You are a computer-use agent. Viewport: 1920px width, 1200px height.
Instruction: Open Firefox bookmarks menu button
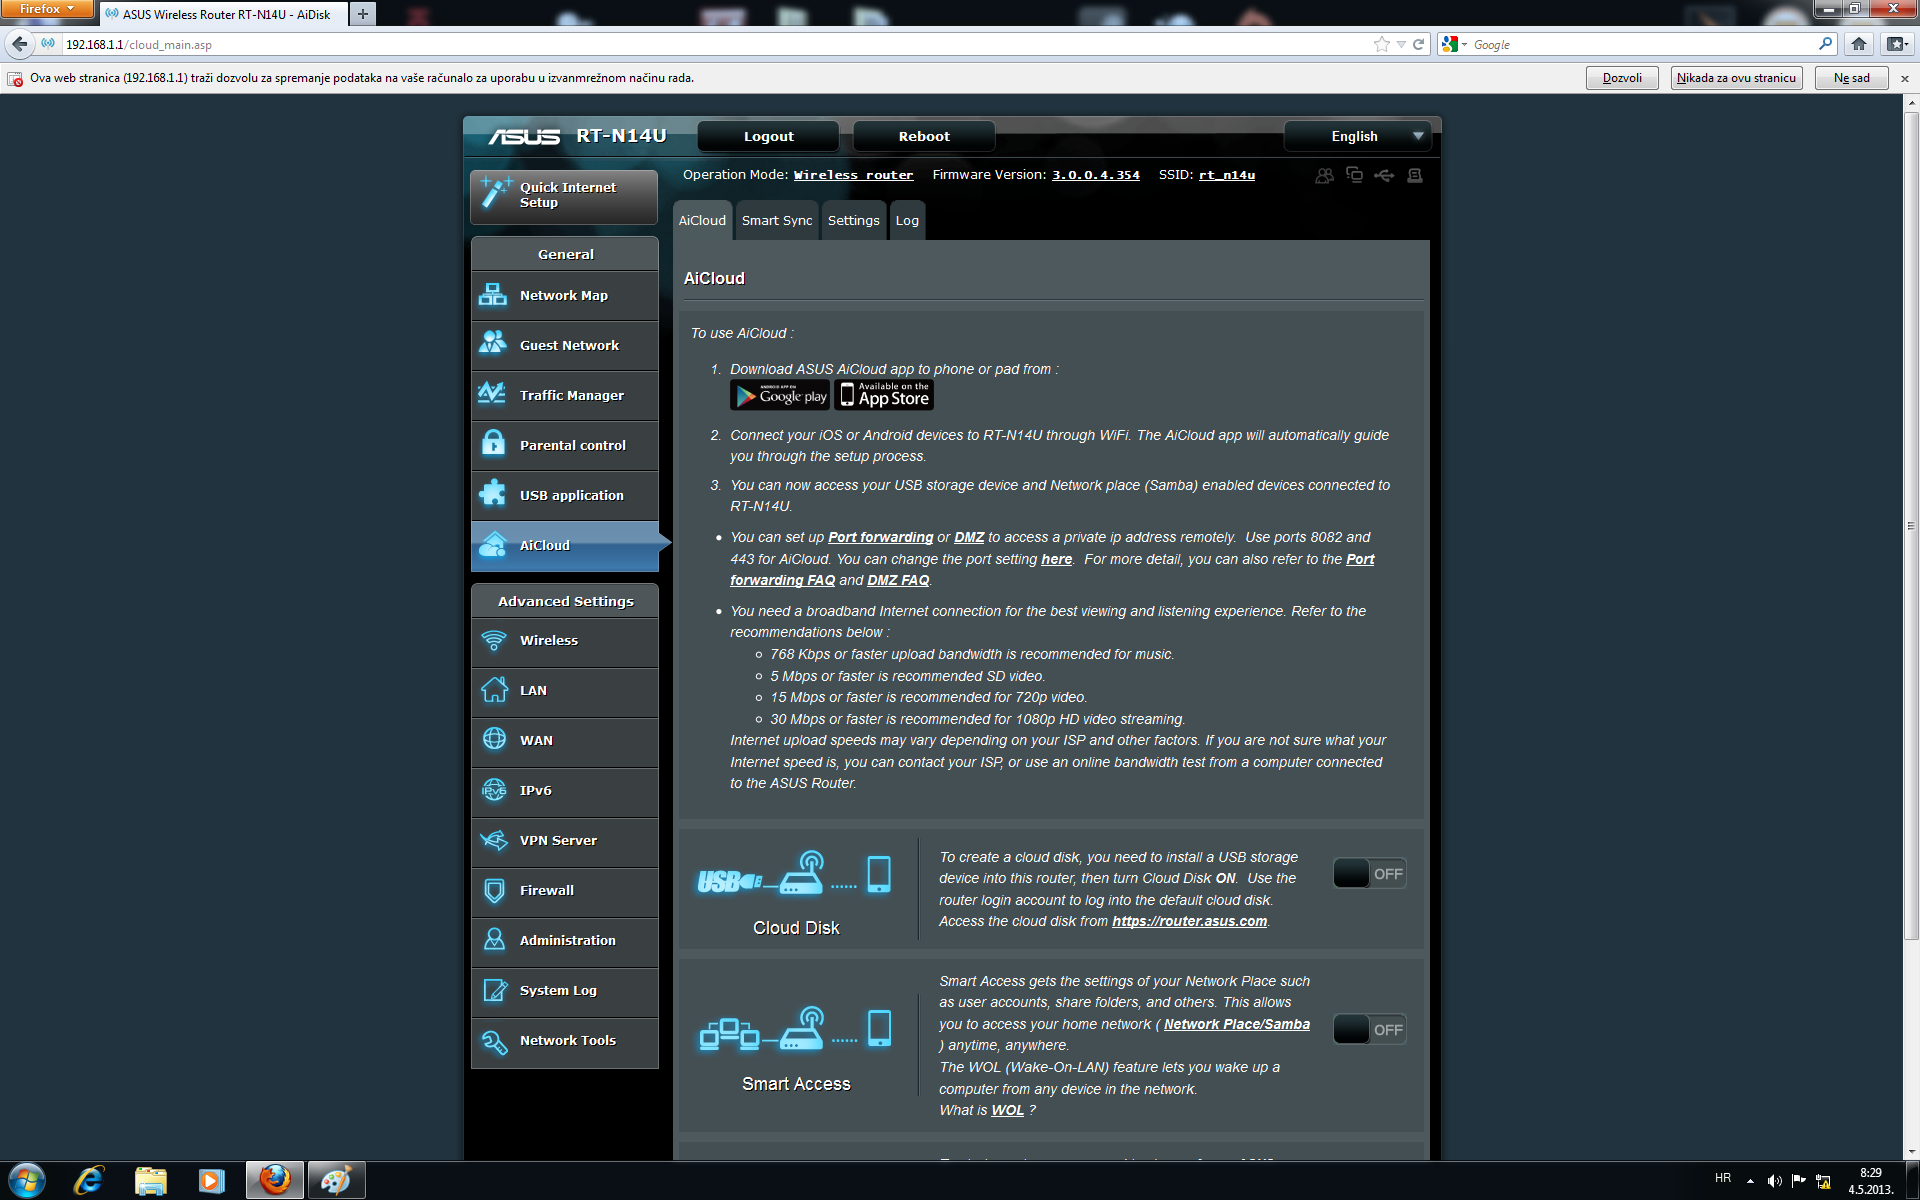coord(1896,44)
